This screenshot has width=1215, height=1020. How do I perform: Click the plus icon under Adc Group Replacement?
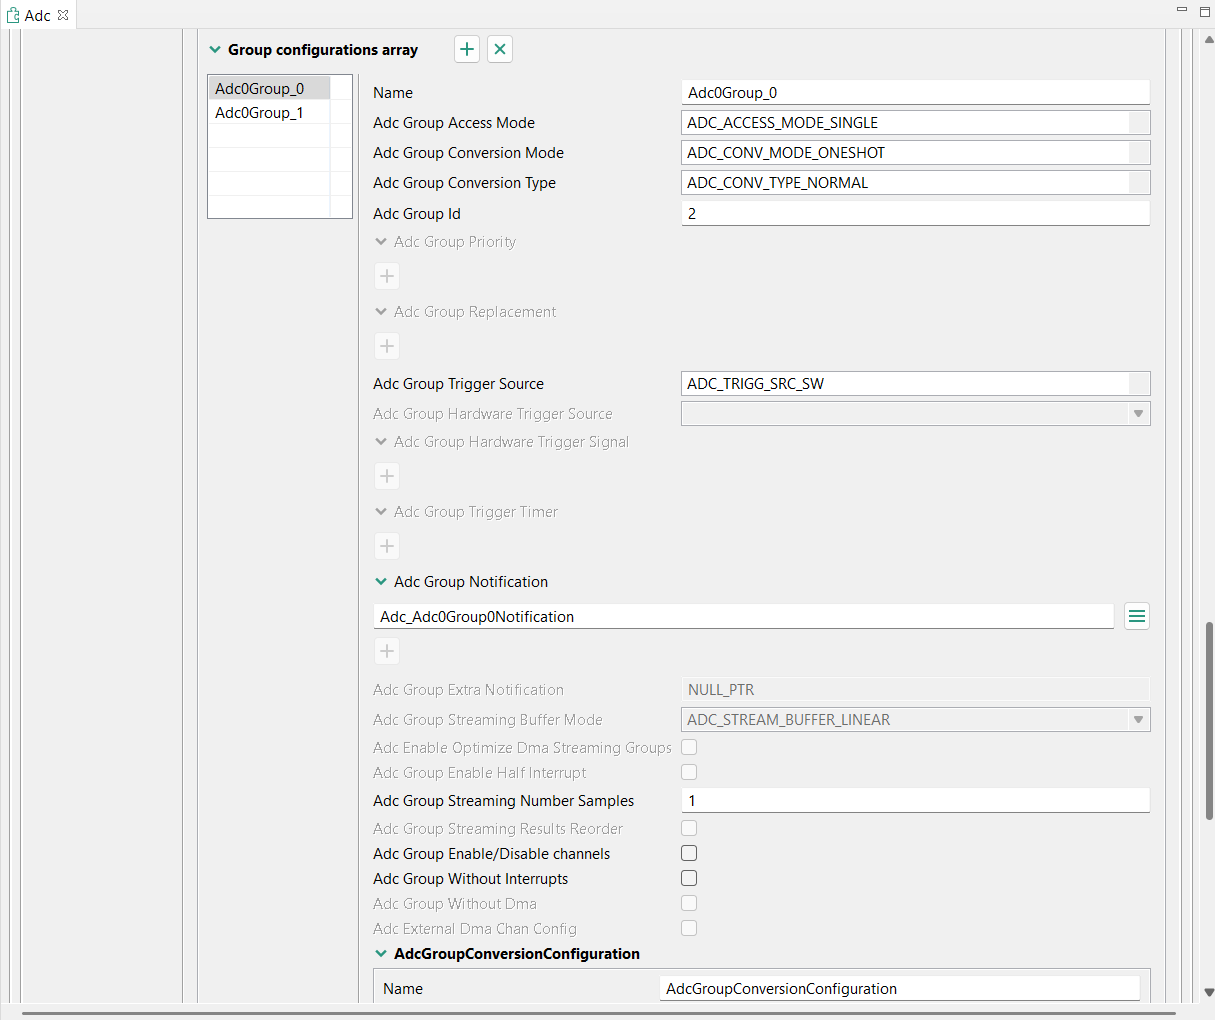coord(387,346)
